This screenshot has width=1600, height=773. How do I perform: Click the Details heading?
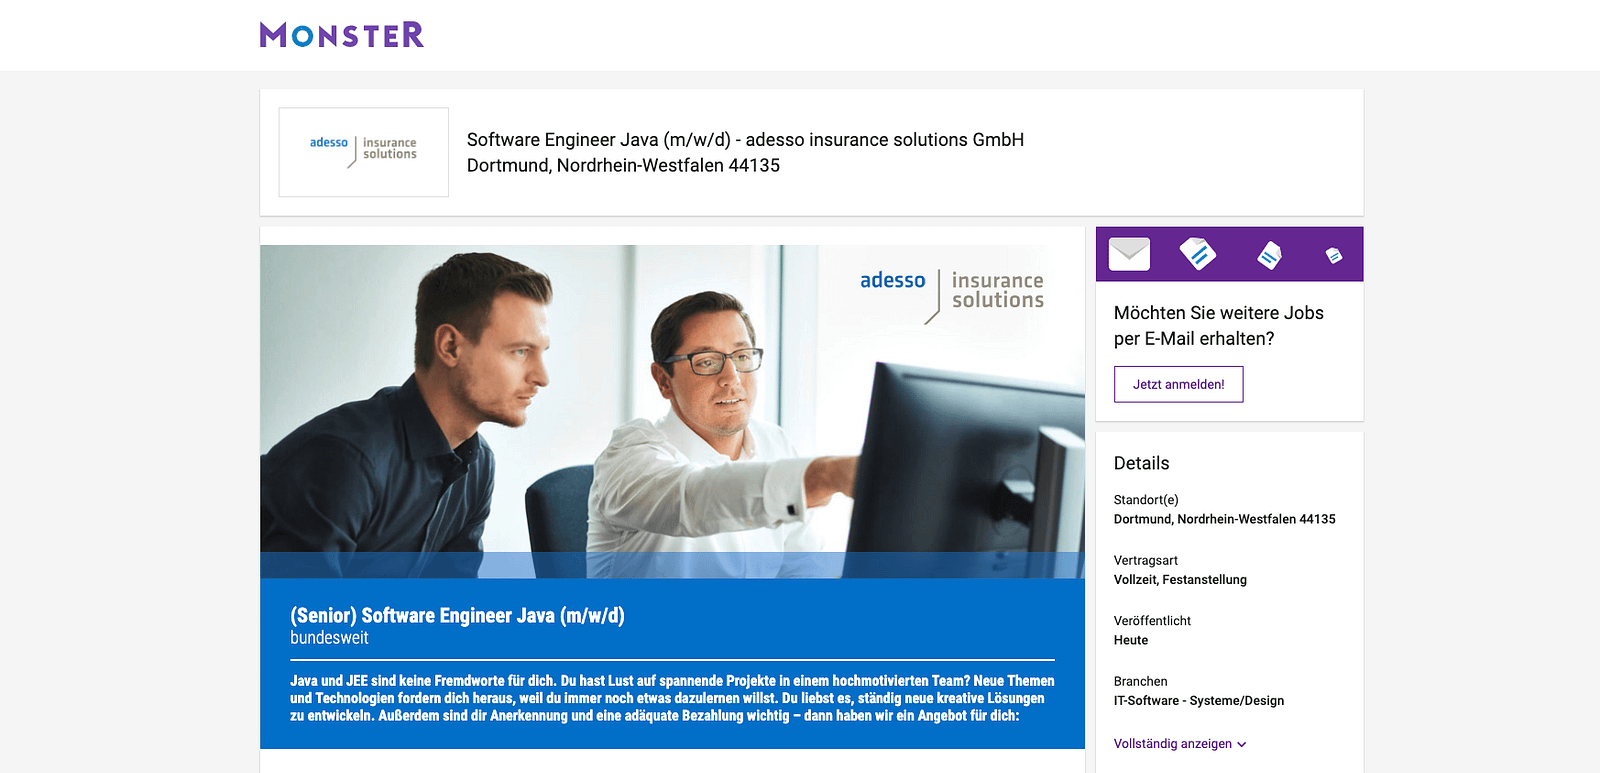(x=1141, y=464)
